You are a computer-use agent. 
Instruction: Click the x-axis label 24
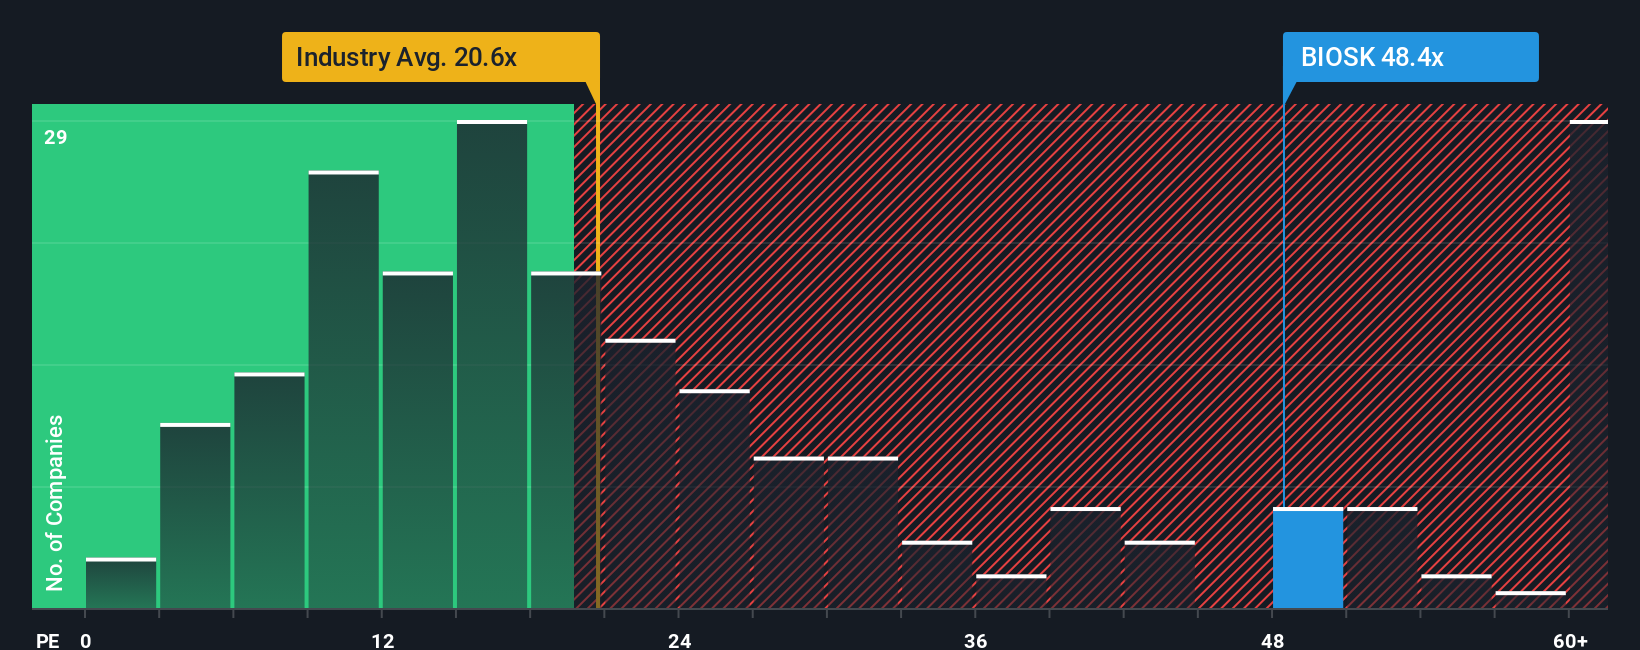[680, 641]
